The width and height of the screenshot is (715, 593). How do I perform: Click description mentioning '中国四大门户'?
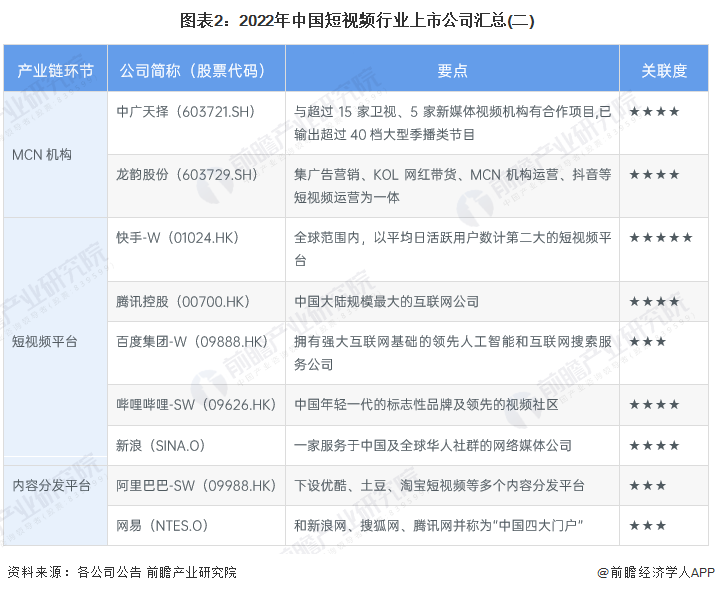[x=439, y=526]
